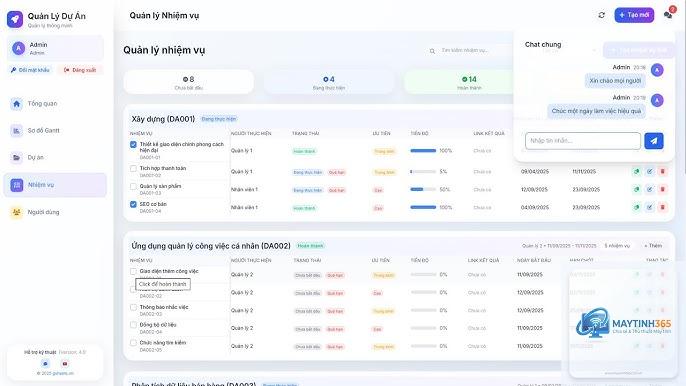Click users icon beside Người dùng
Viewport: 686px width, 386px height.
tap(17, 212)
